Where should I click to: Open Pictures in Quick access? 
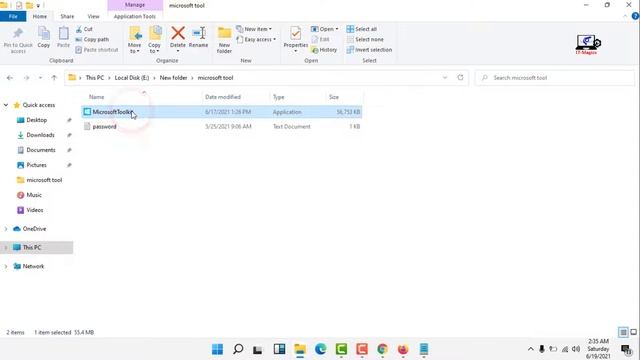point(36,165)
